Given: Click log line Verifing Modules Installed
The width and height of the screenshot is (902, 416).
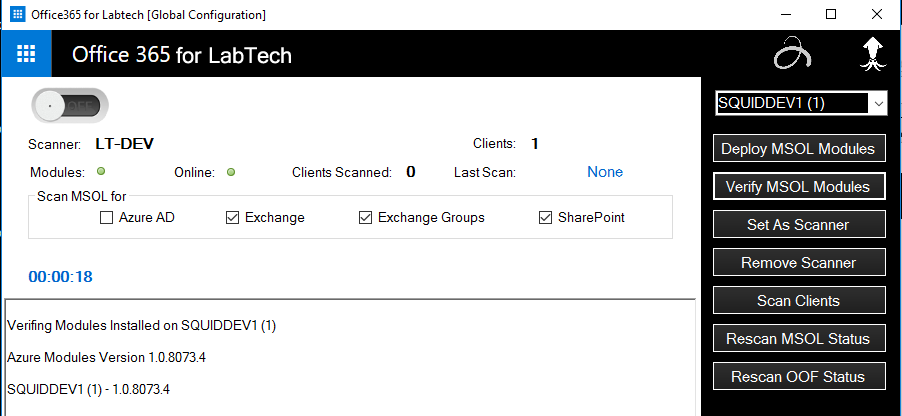Looking at the screenshot, I should (142, 326).
